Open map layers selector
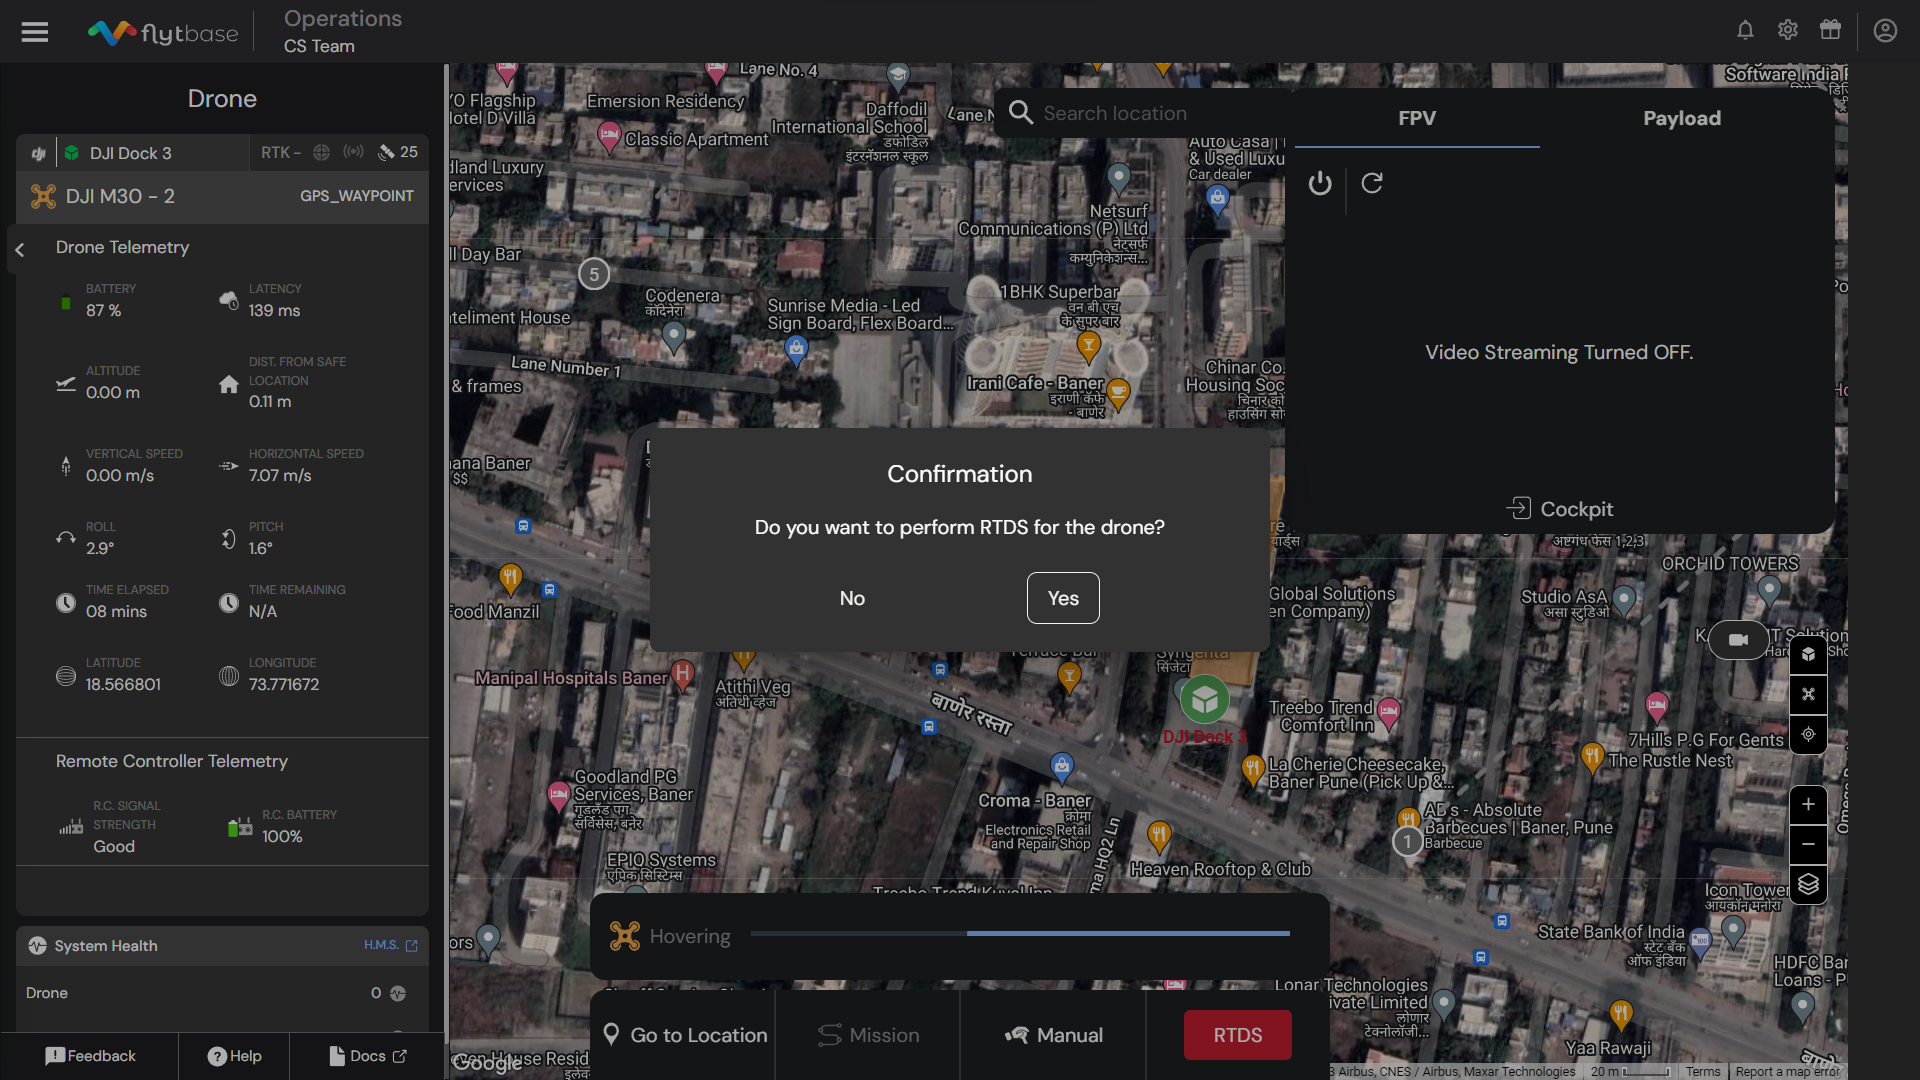This screenshot has height=1080, width=1920. tap(1808, 885)
